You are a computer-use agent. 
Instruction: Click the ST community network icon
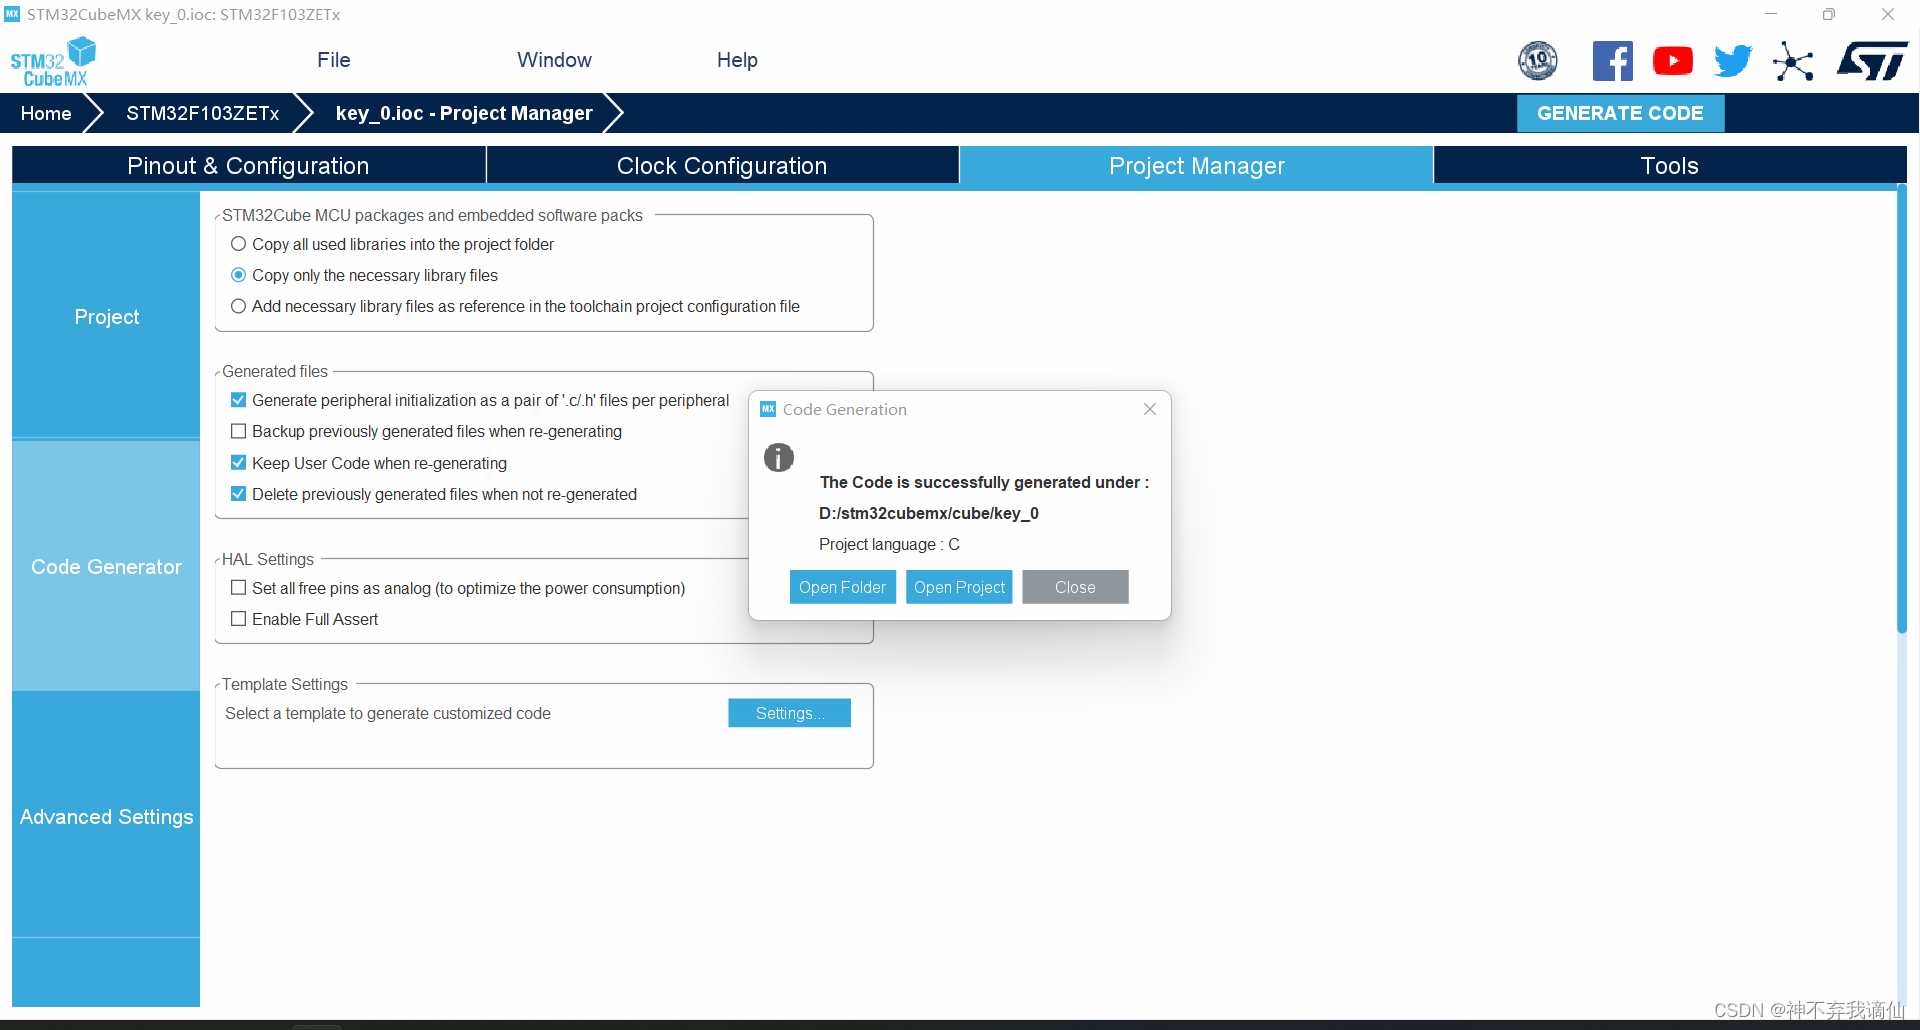pyautogui.click(x=1793, y=61)
